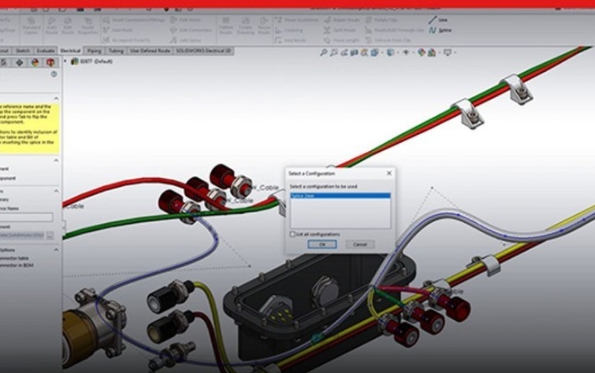Click Edit Wires in the ribbon
The height and width of the screenshot is (373, 595).
[x=185, y=20]
